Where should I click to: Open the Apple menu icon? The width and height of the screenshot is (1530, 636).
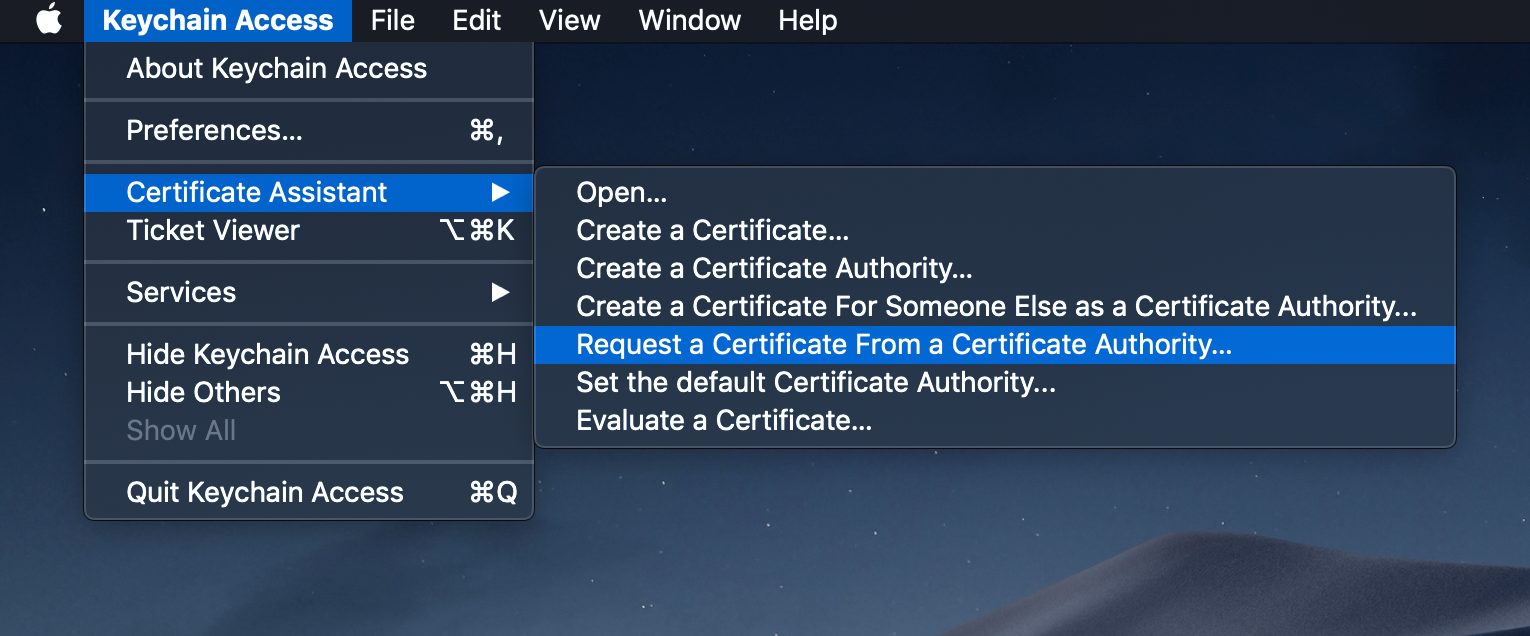coord(49,20)
